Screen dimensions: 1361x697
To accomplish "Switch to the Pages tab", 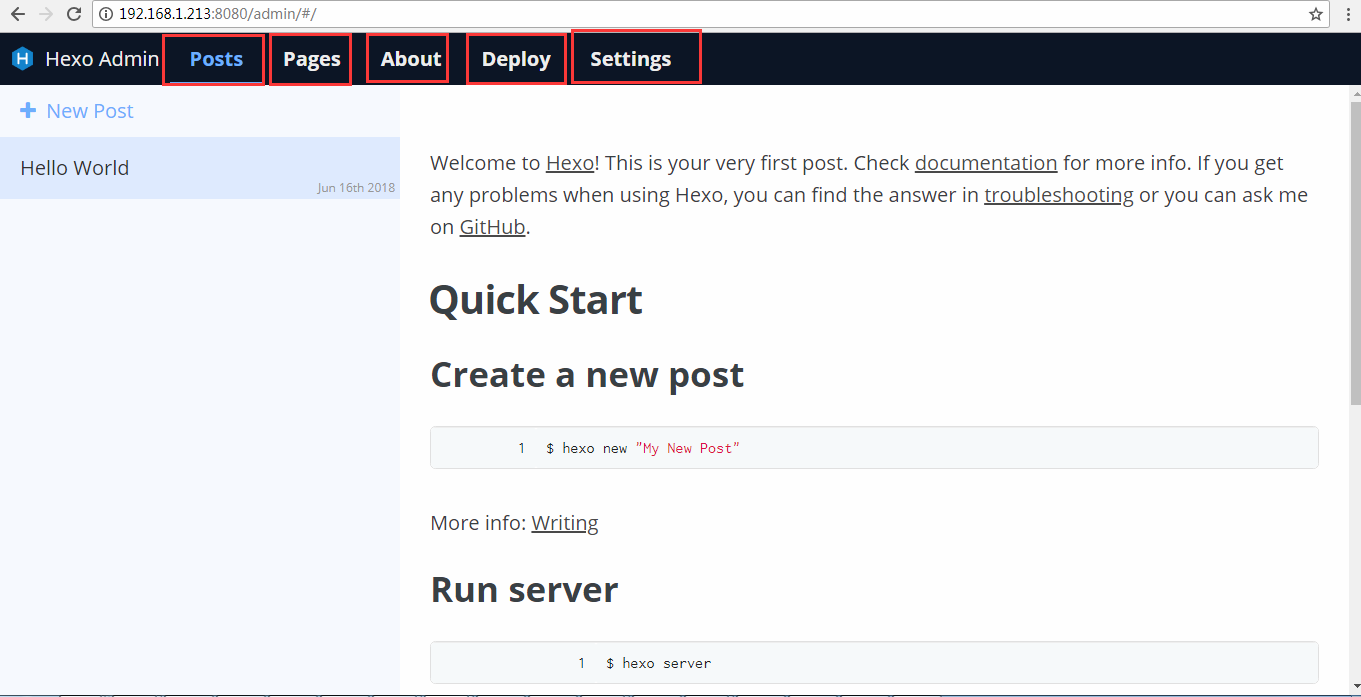I will pos(311,59).
